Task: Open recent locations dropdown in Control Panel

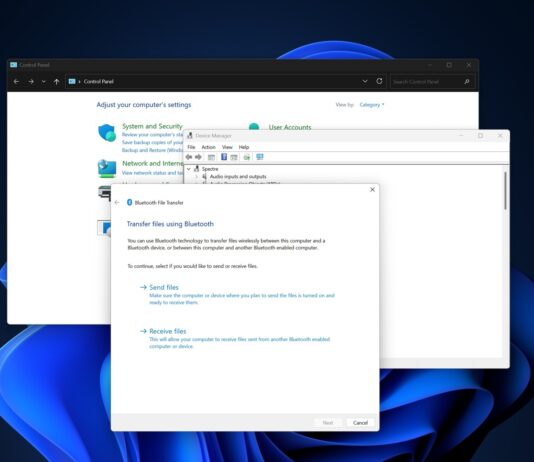Action: [x=43, y=82]
